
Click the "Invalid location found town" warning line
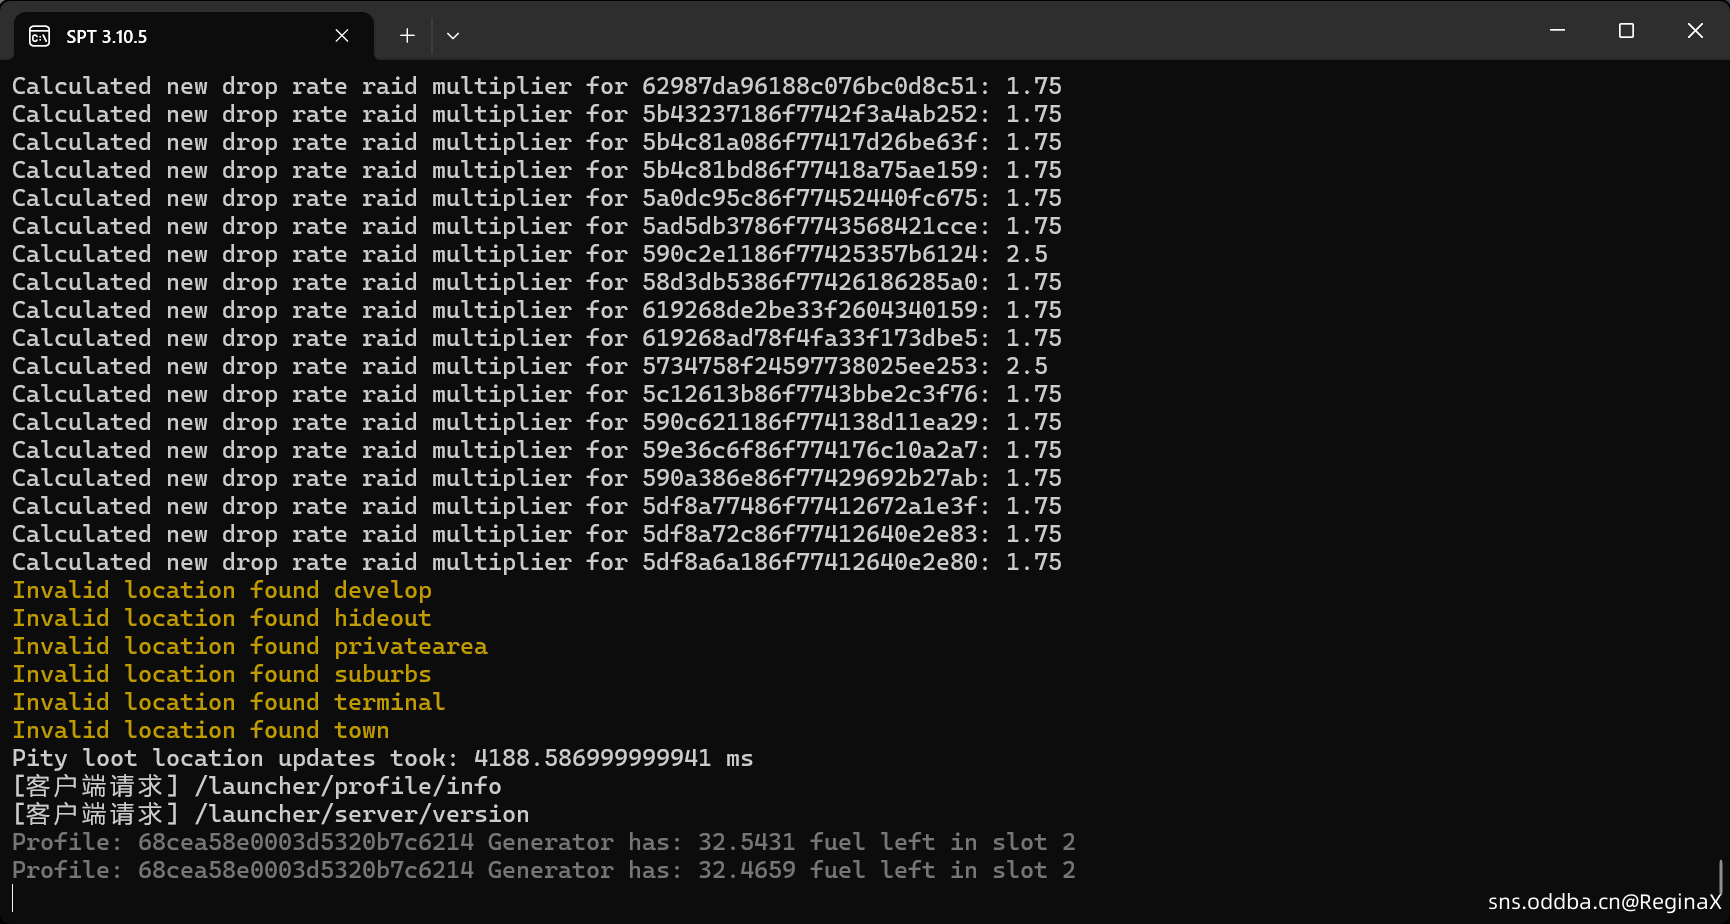[200, 731]
